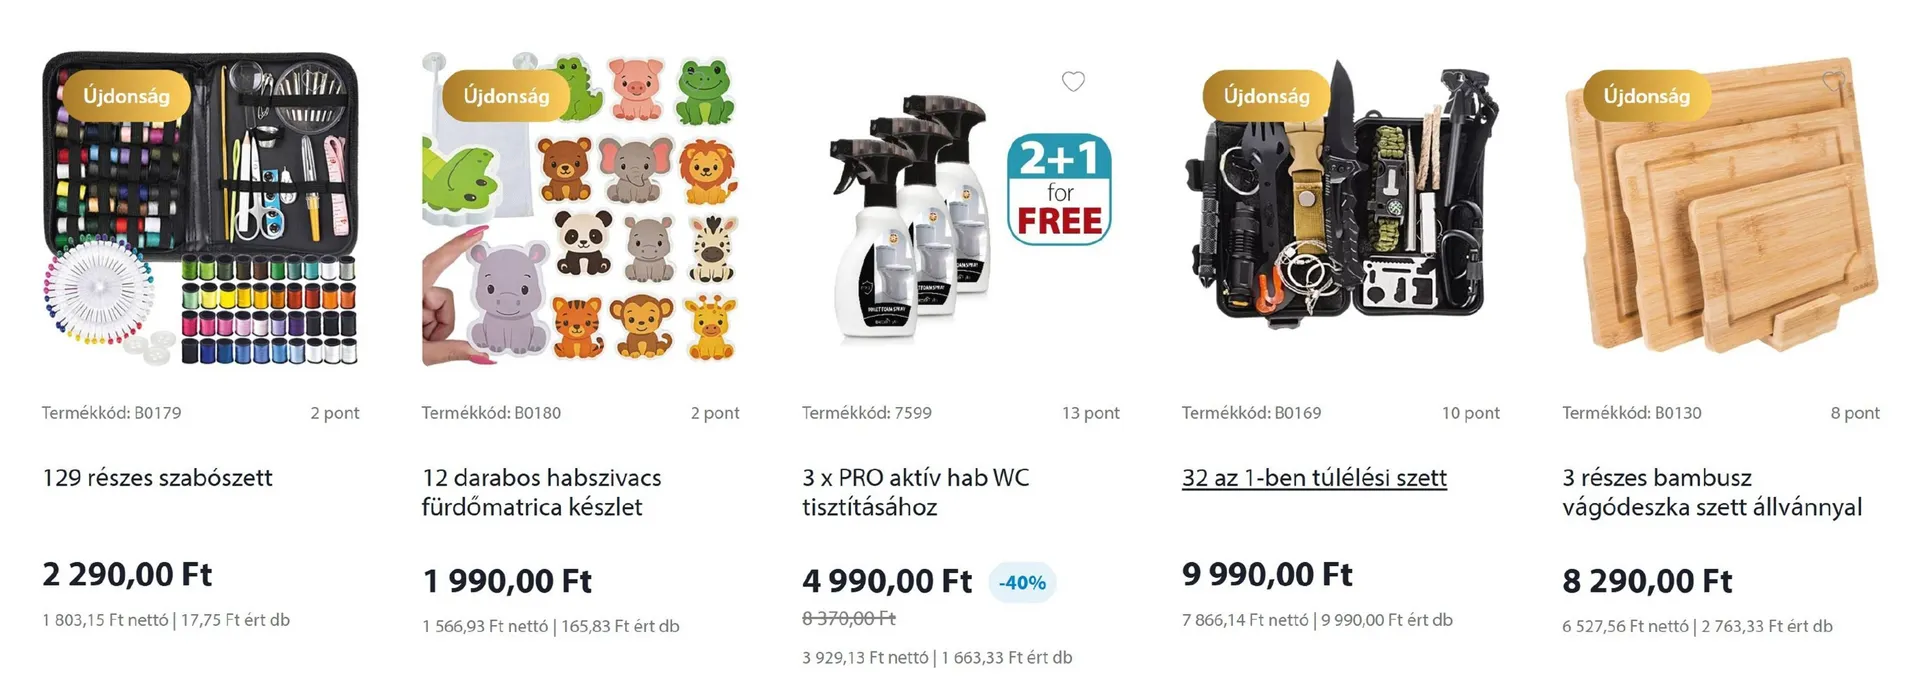Click the -40% discount badge
This screenshot has width=1920, height=677.
coord(1022,582)
